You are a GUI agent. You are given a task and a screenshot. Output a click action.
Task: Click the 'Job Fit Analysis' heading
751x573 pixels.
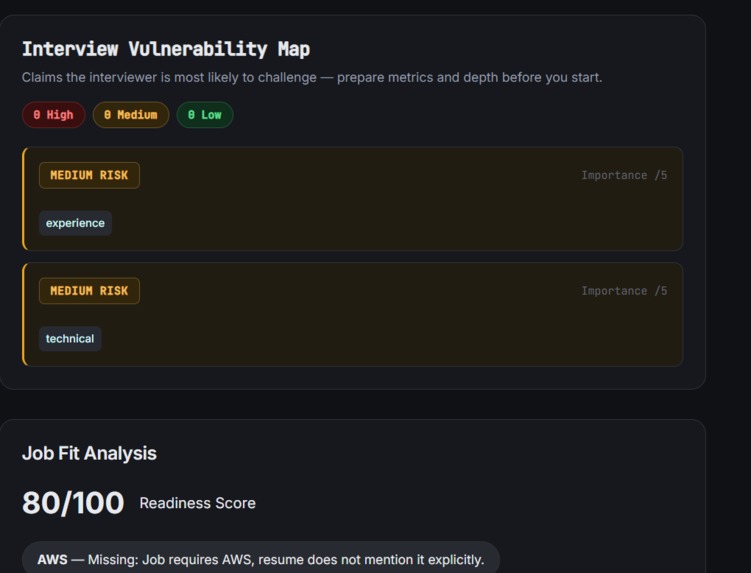[x=89, y=453]
